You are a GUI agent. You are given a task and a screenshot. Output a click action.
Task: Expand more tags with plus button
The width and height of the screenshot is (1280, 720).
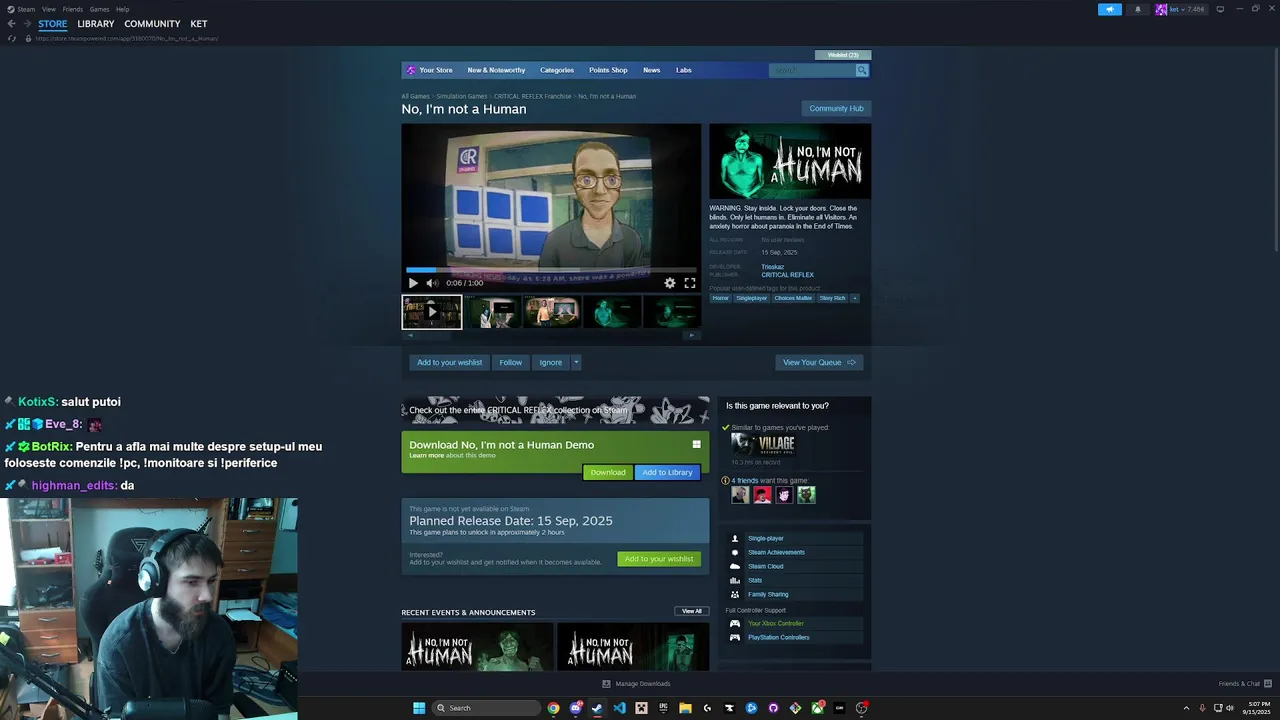(x=854, y=298)
